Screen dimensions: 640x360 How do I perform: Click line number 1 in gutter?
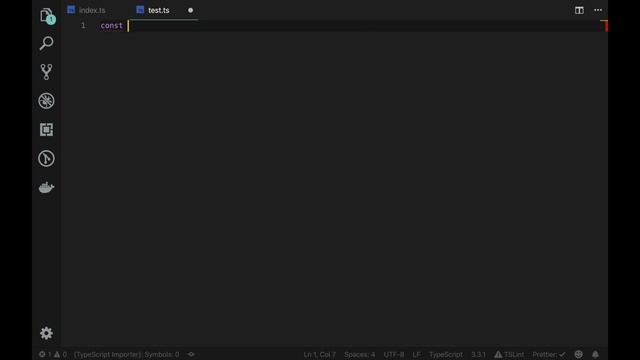tap(83, 25)
